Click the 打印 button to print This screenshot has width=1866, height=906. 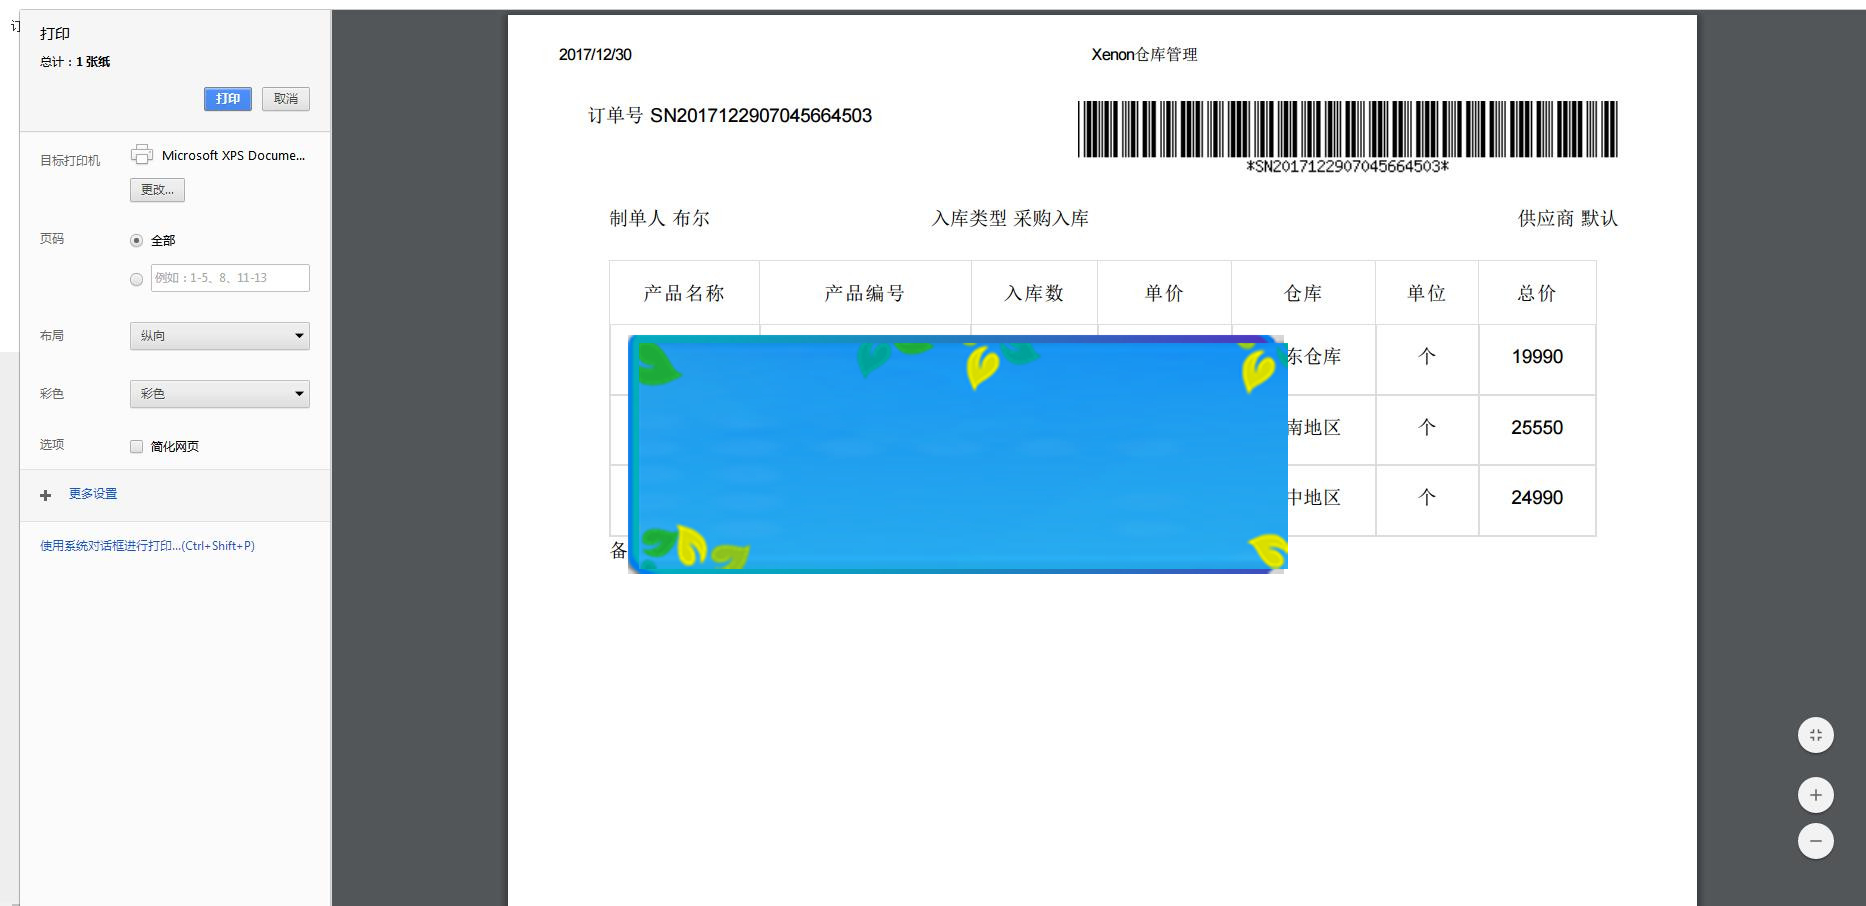pyautogui.click(x=227, y=99)
